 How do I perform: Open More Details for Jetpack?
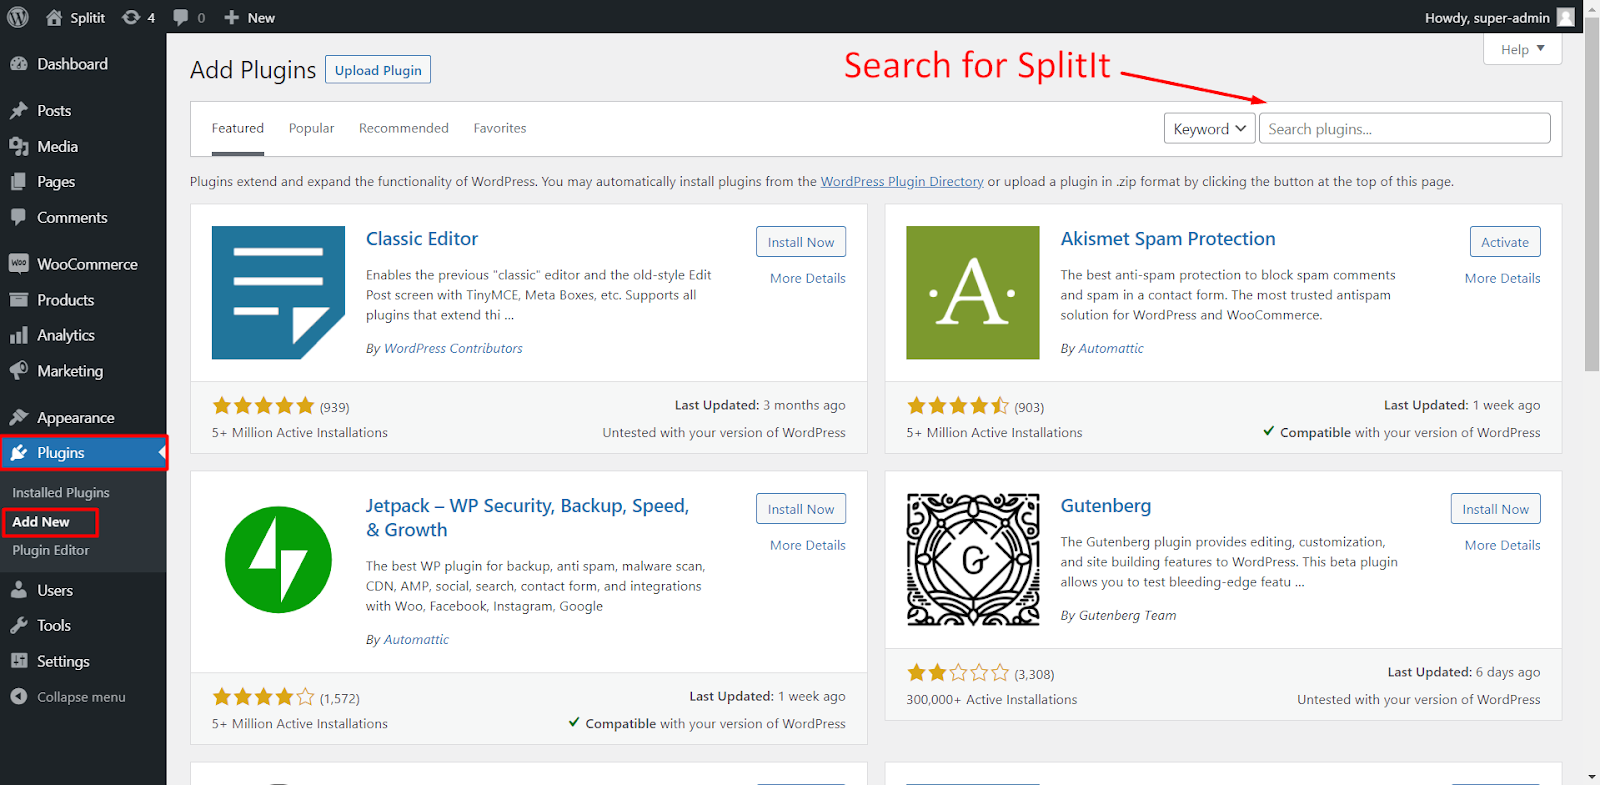[808, 545]
